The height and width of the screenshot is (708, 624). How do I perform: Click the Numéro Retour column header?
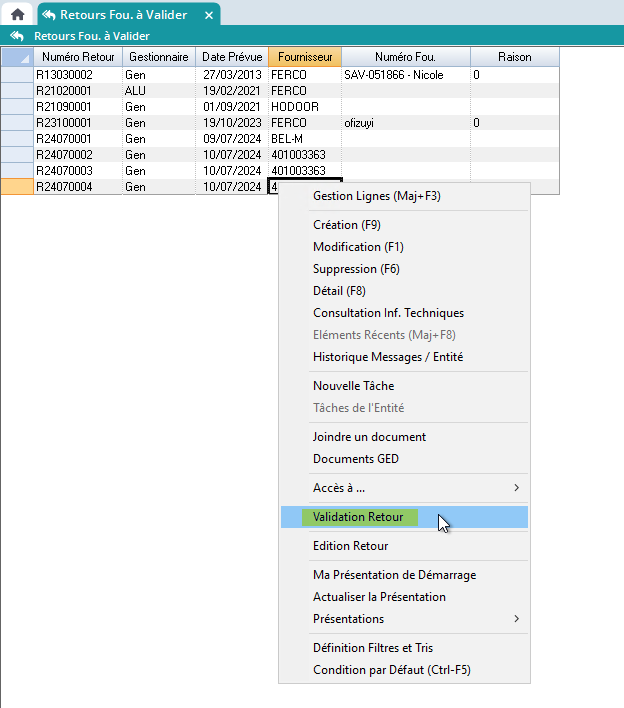point(78,57)
